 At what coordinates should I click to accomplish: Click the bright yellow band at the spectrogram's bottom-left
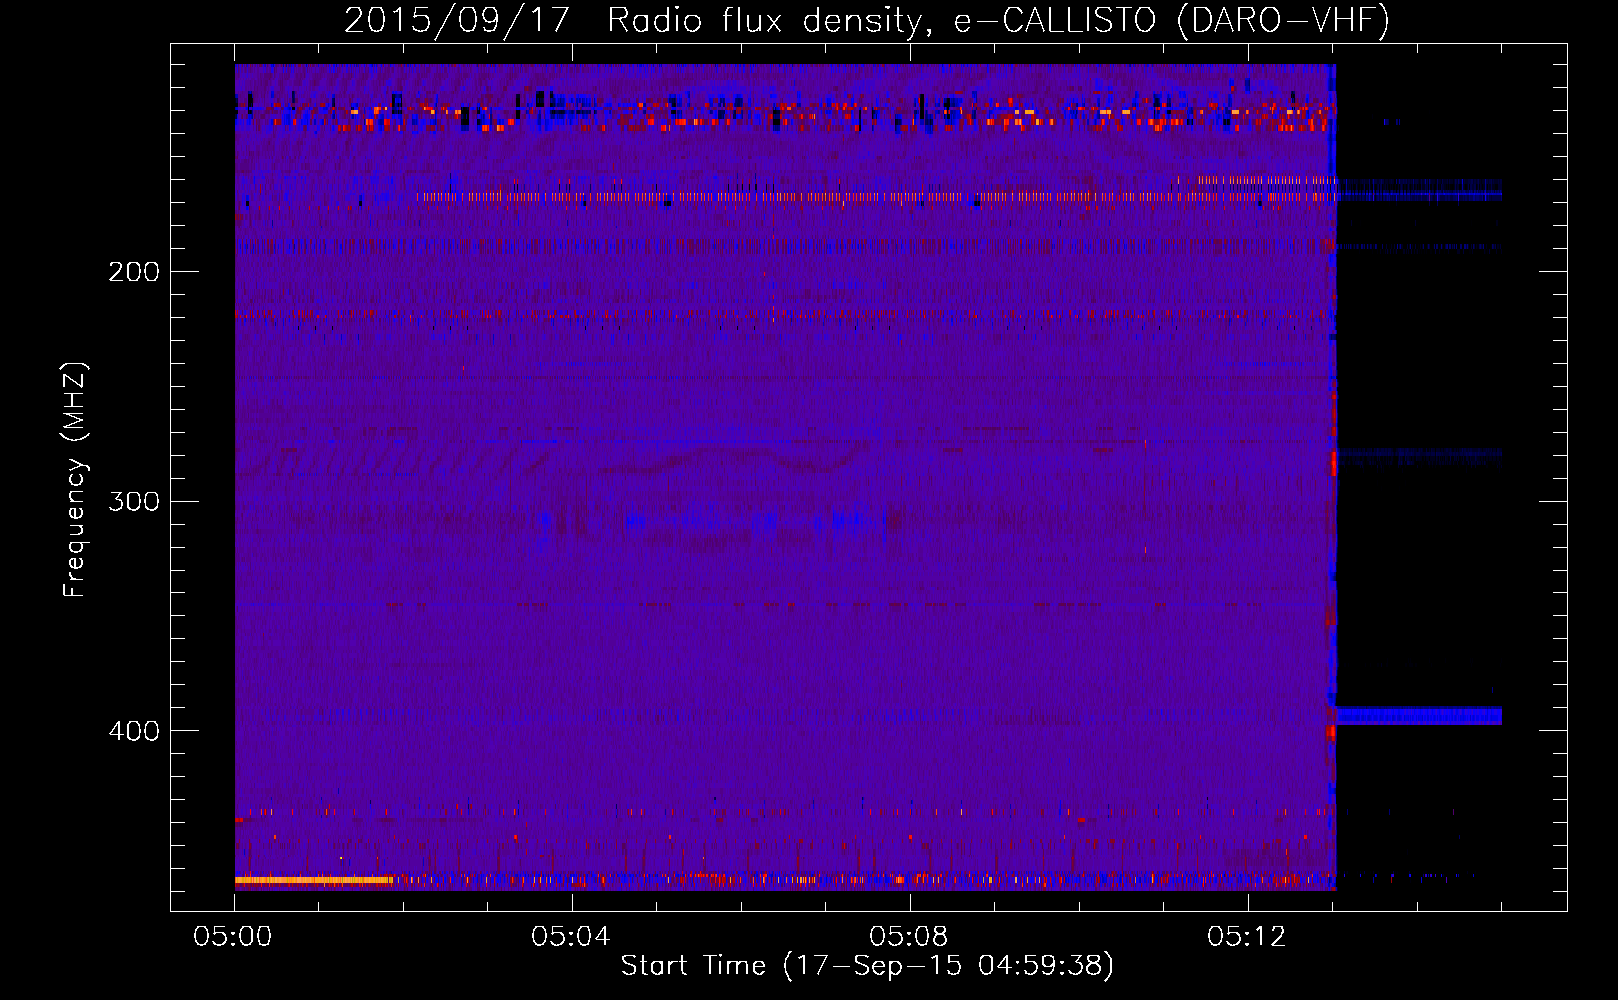(x=313, y=880)
